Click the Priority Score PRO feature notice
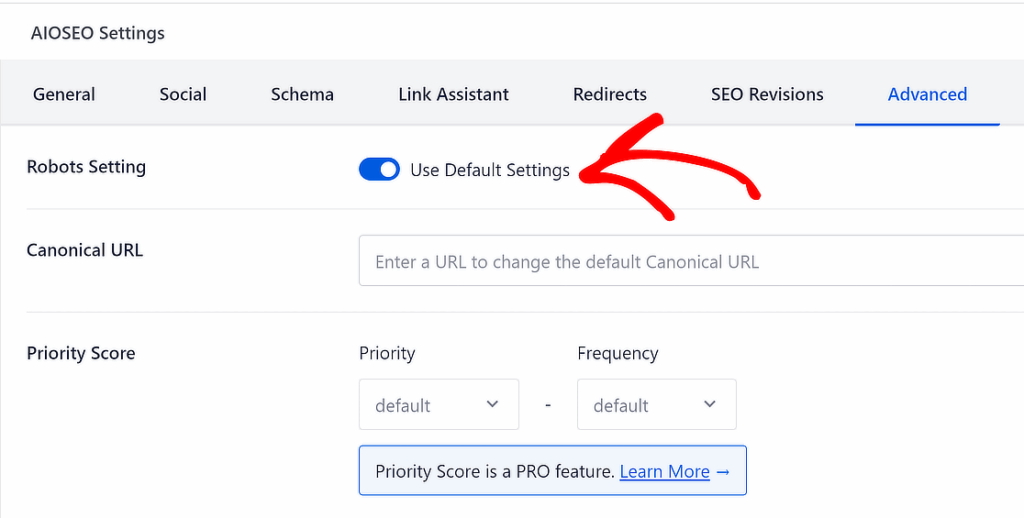 pyautogui.click(x=494, y=472)
